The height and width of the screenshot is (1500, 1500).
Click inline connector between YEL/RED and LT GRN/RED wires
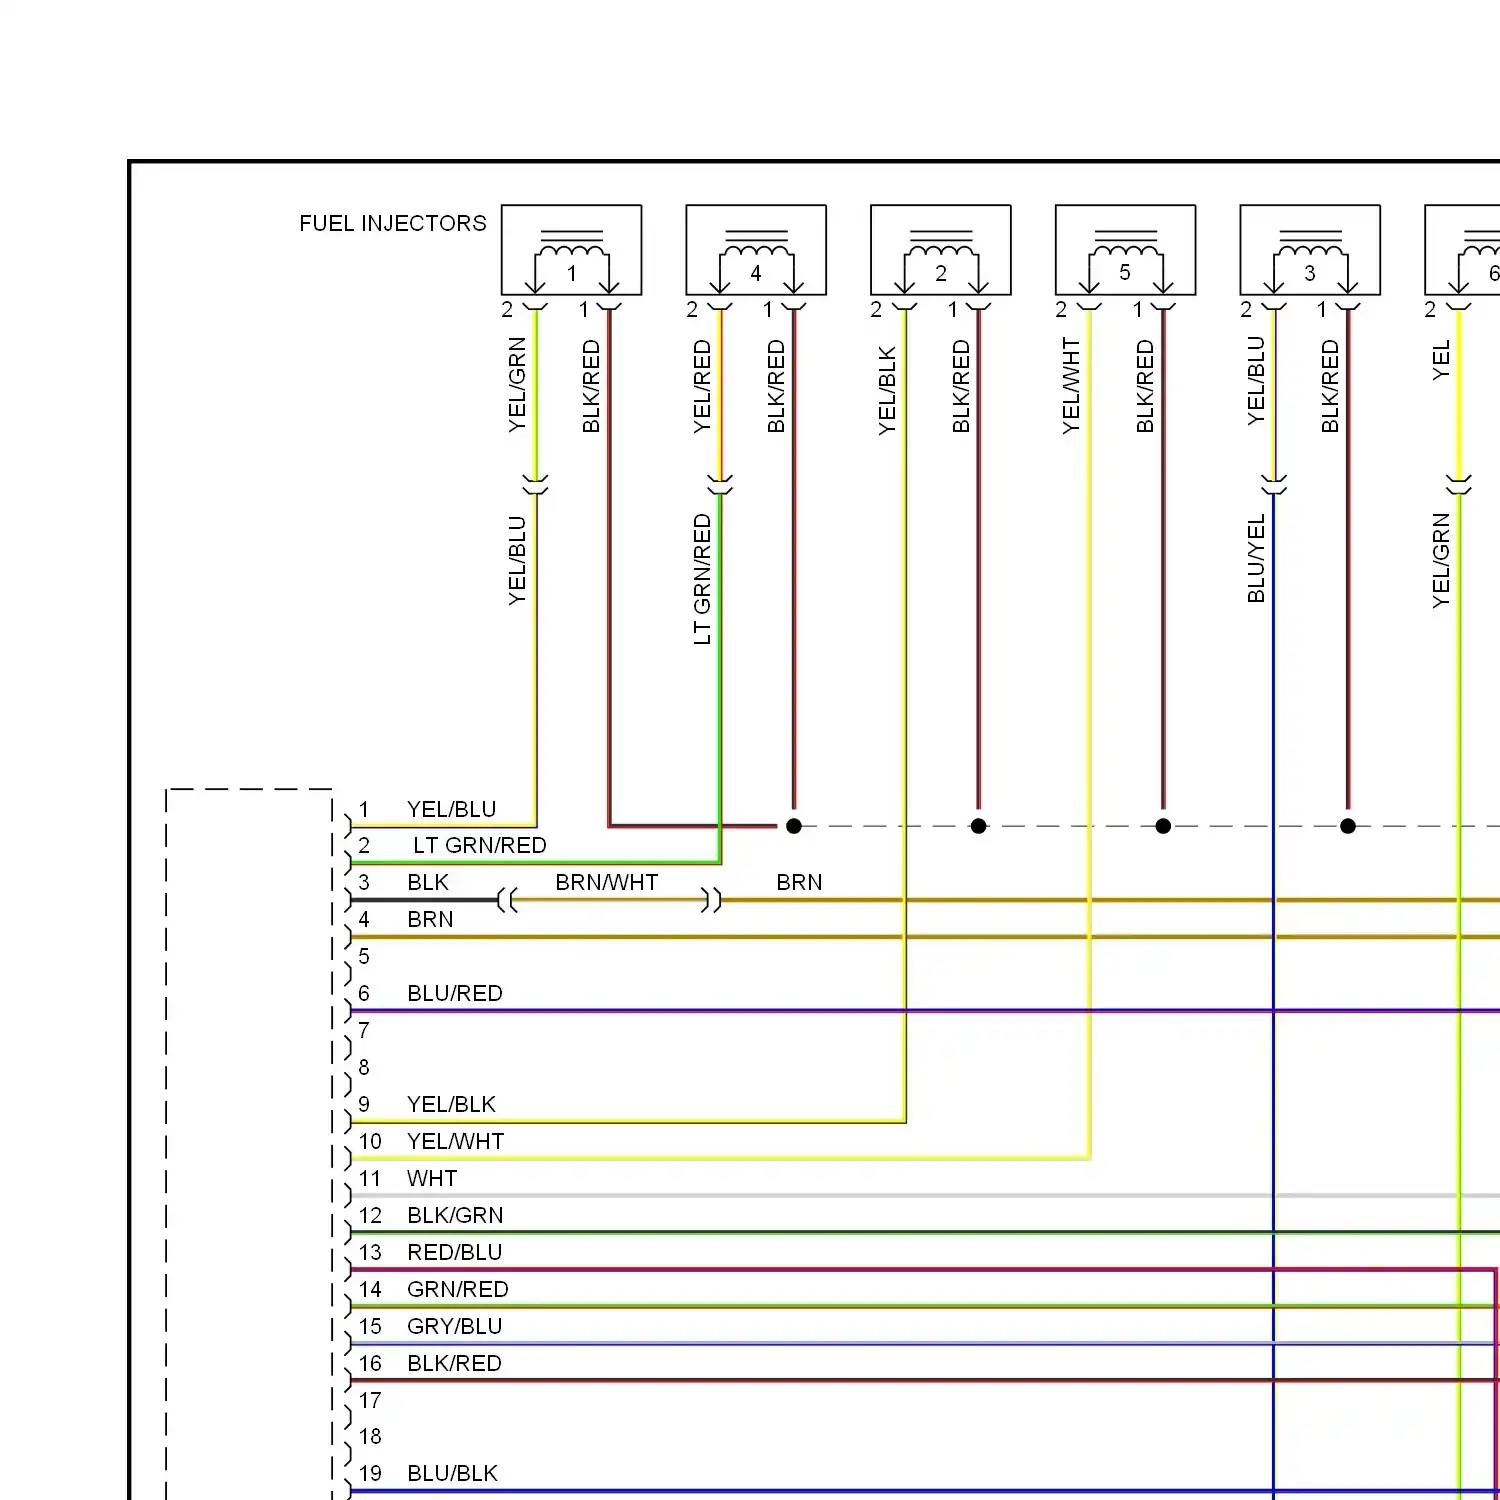coord(720,486)
